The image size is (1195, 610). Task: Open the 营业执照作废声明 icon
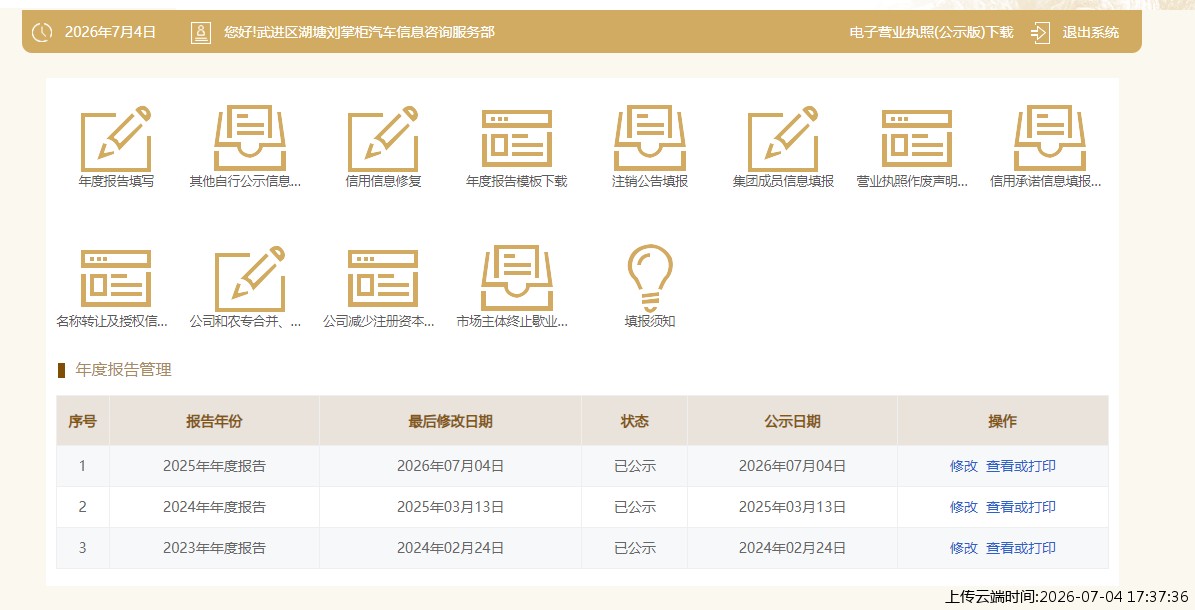tap(917, 139)
